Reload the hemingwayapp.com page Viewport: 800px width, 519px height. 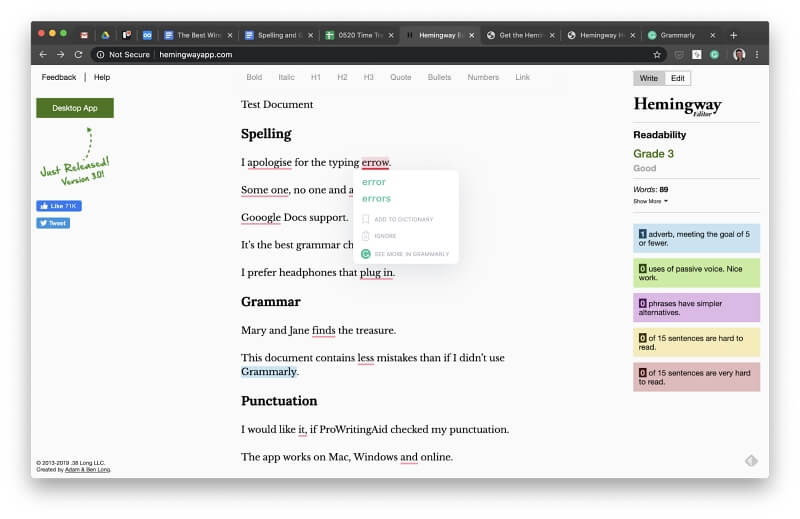coord(78,54)
